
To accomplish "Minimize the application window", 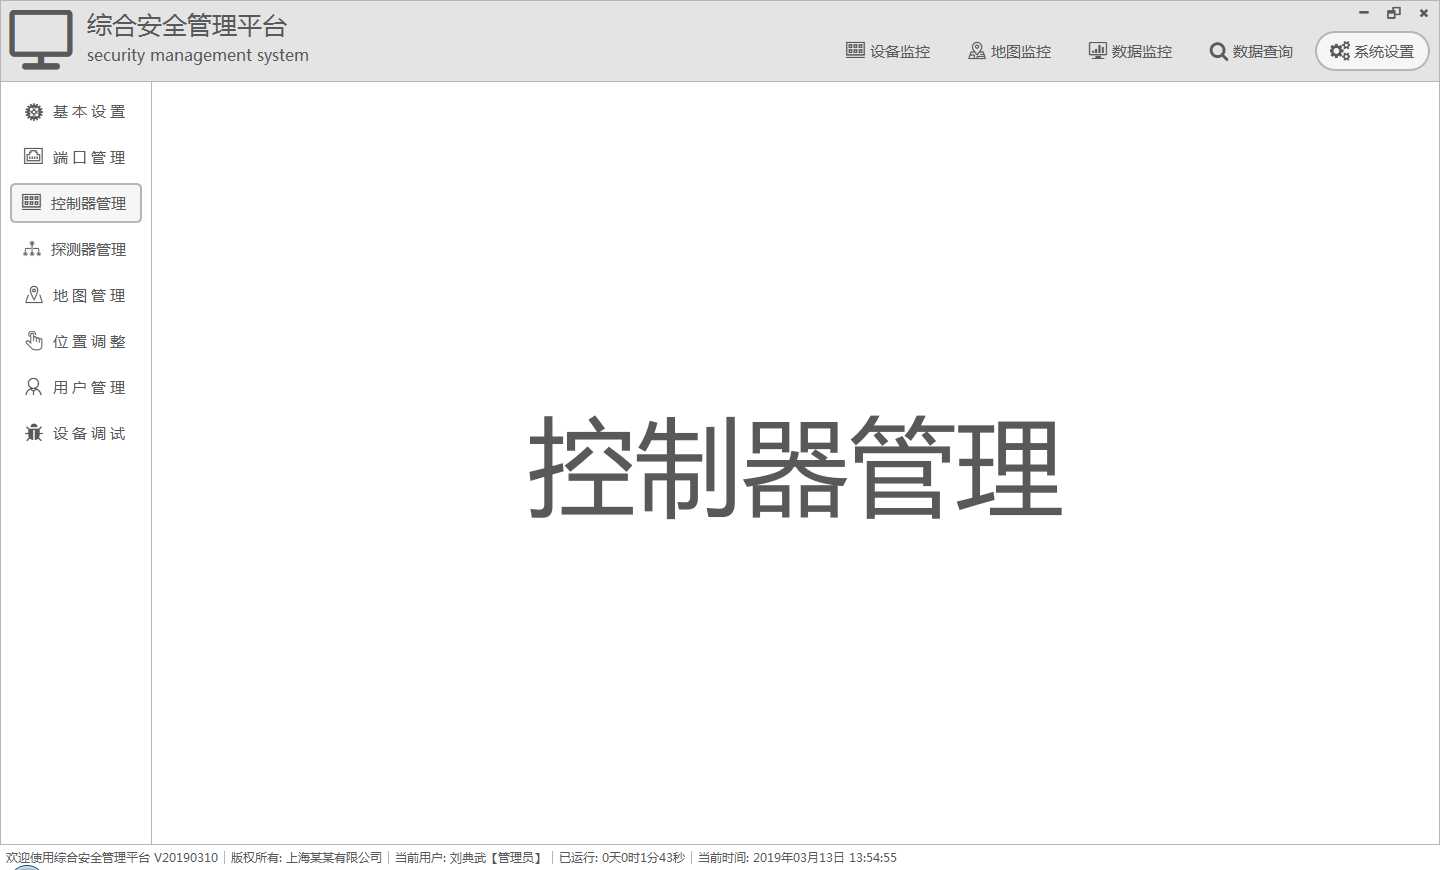I will pos(1364,13).
